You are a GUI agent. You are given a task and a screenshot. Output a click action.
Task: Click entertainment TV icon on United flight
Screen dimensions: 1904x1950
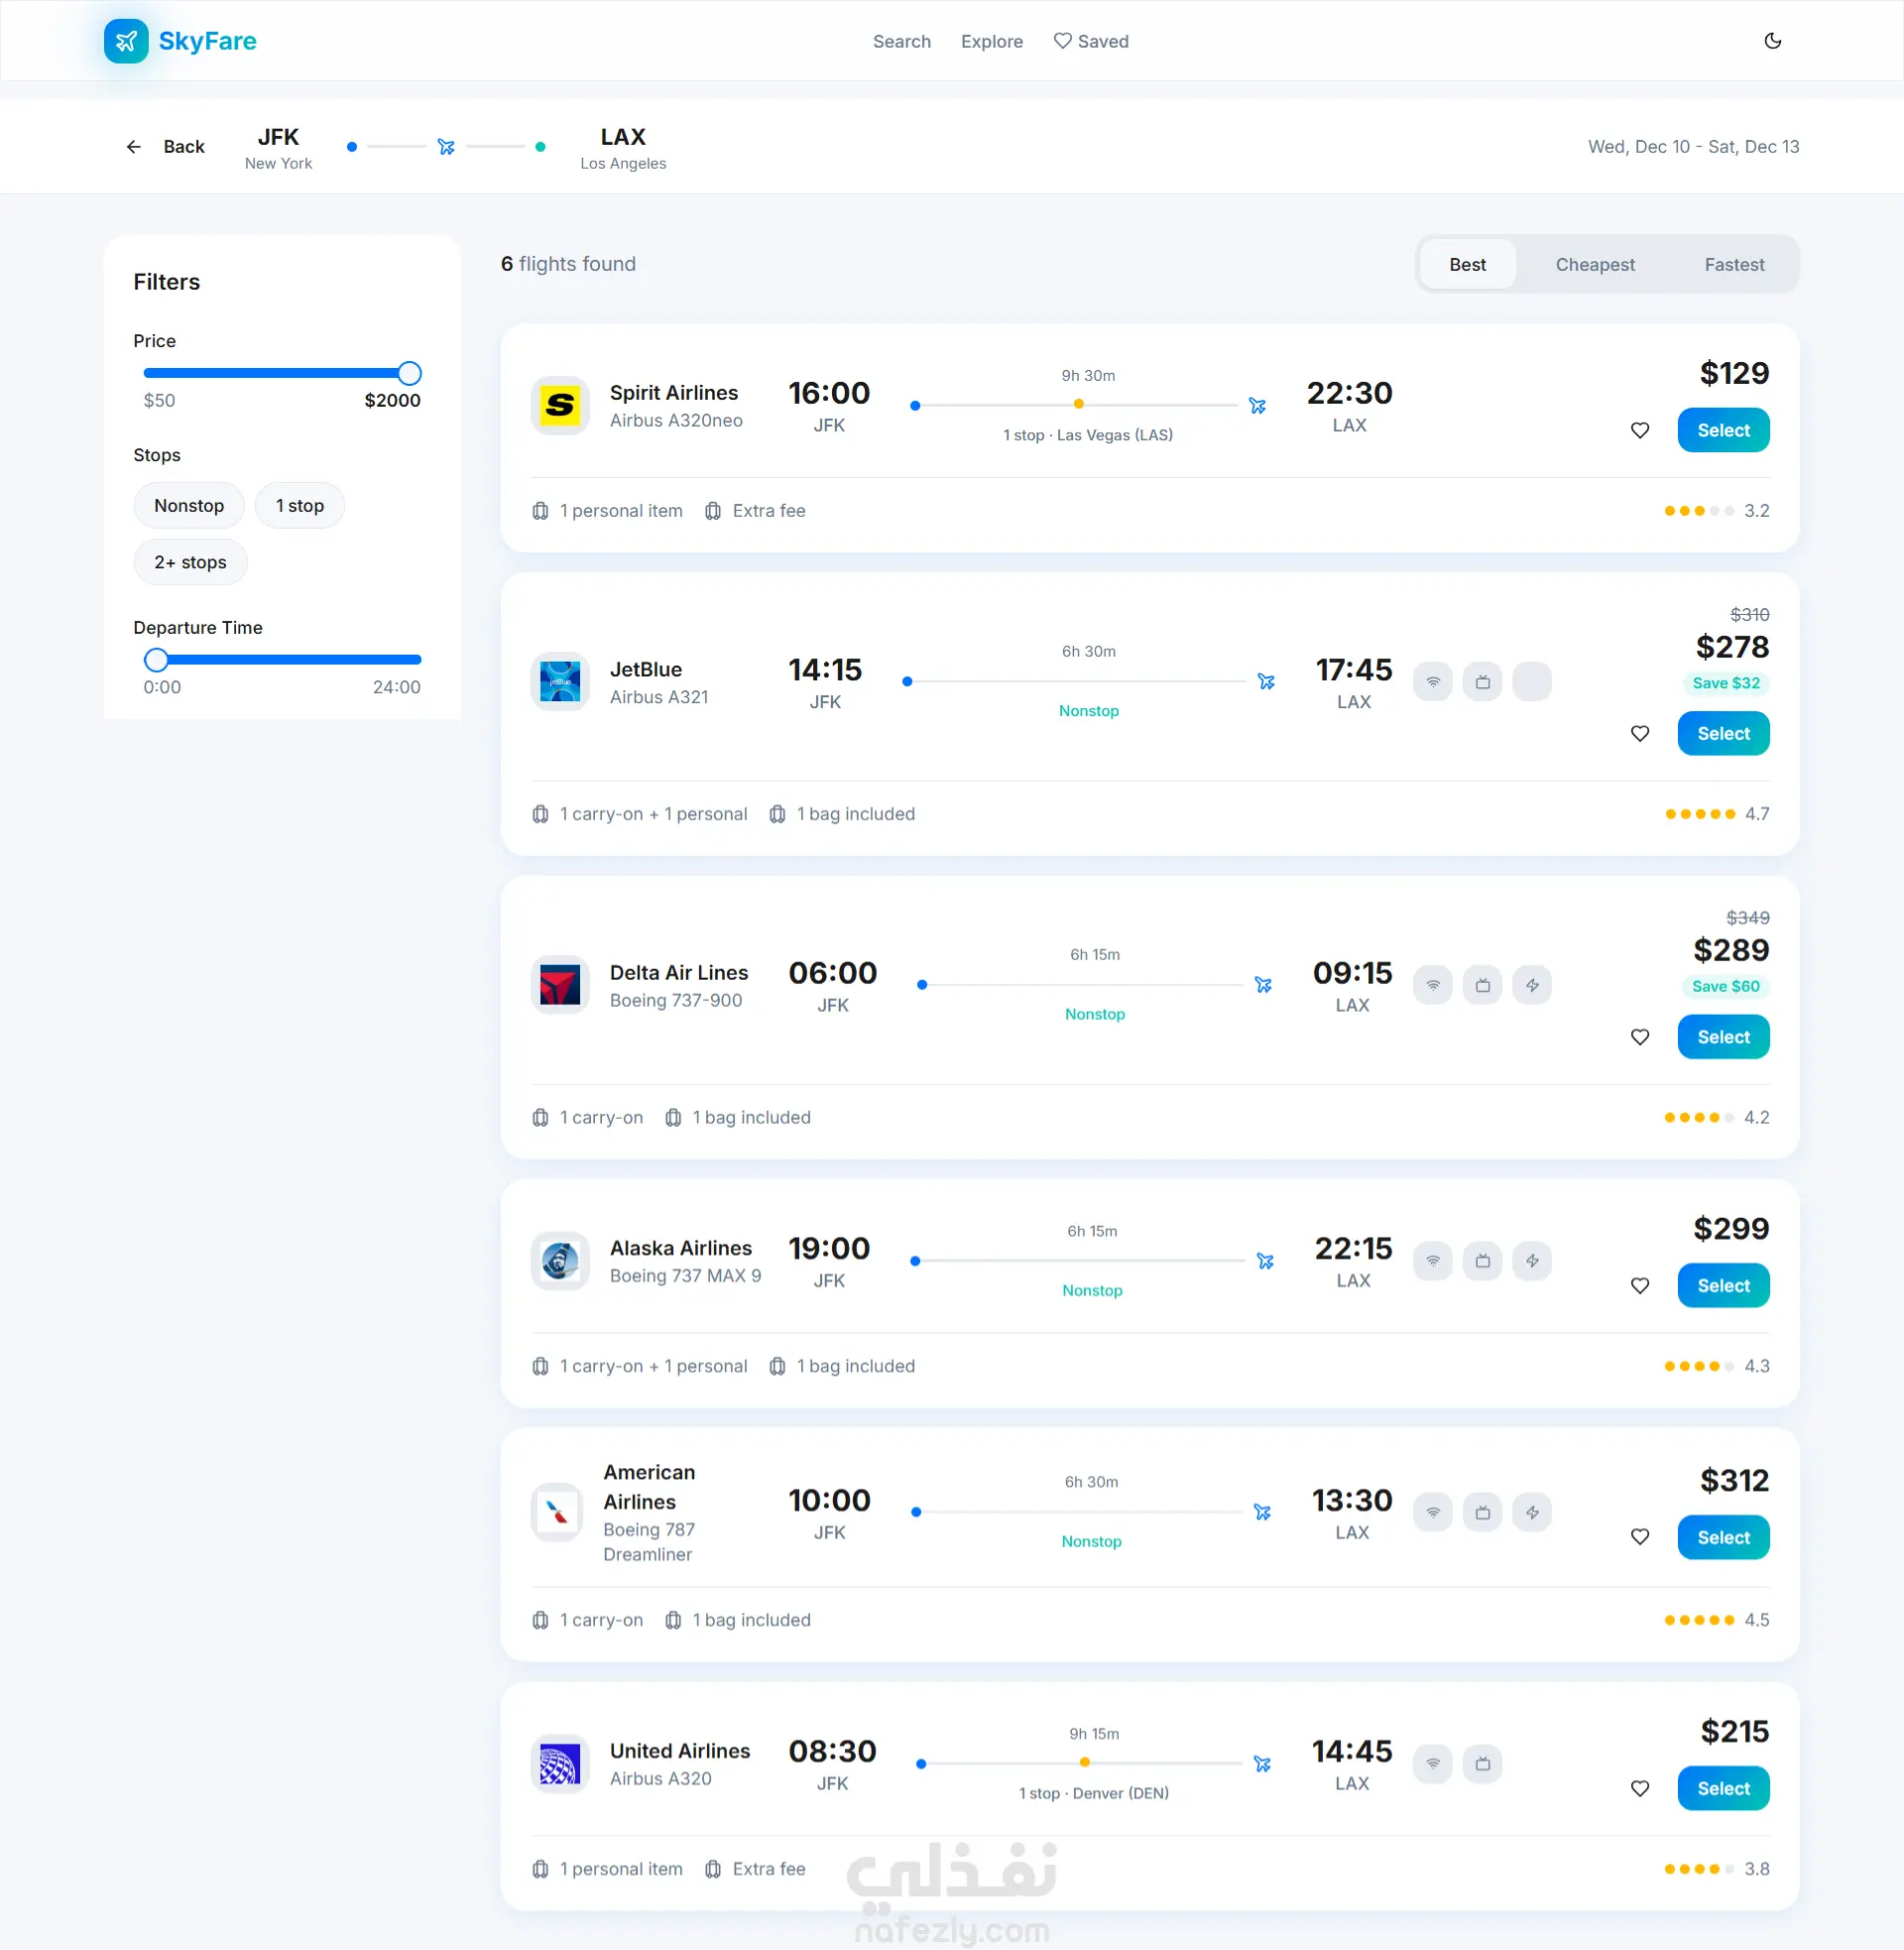pos(1482,1764)
